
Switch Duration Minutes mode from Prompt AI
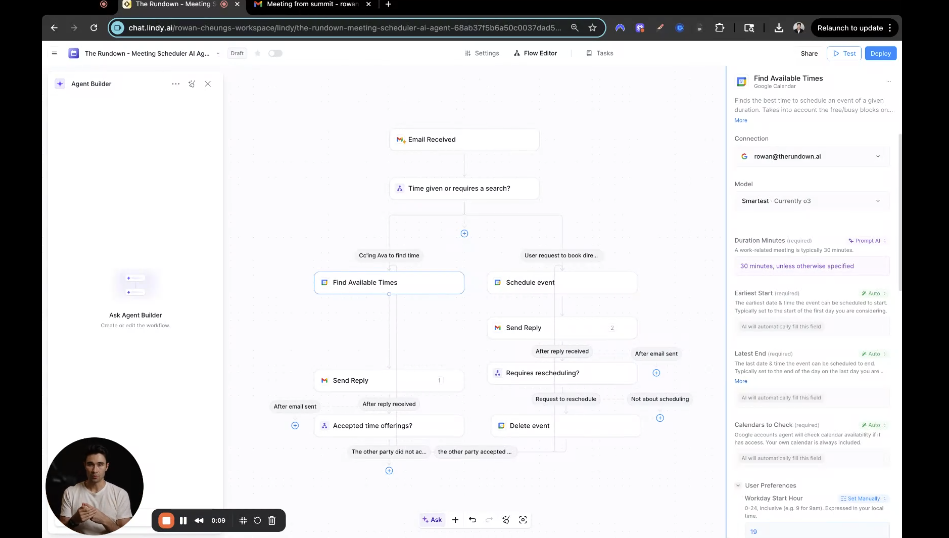tap(867, 241)
